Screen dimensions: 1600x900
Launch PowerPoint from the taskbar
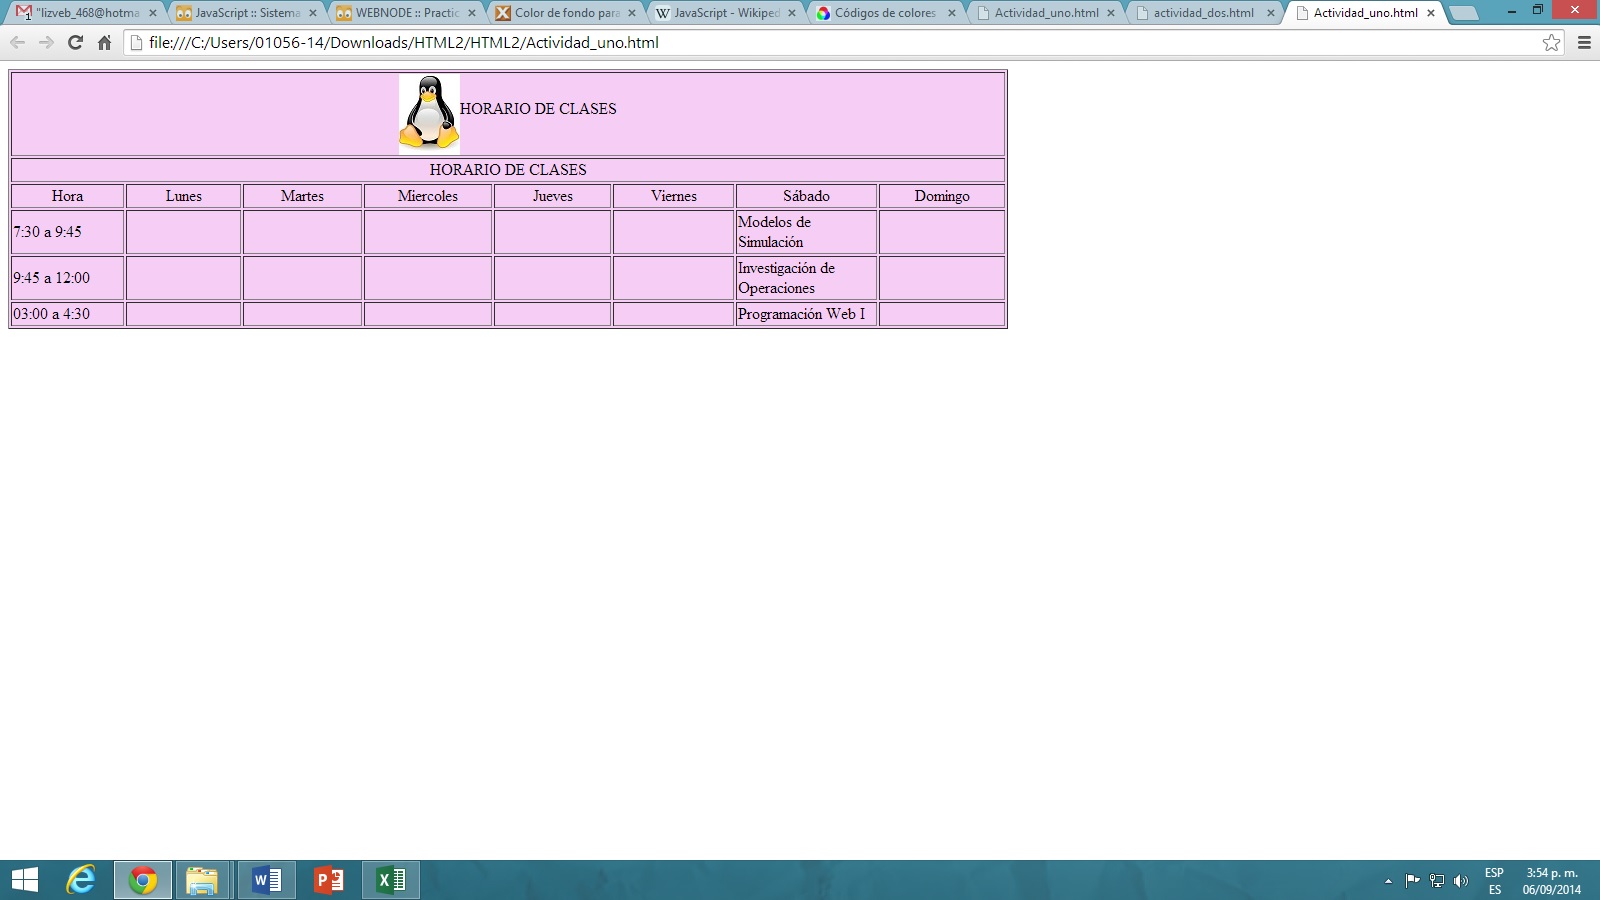(x=329, y=880)
